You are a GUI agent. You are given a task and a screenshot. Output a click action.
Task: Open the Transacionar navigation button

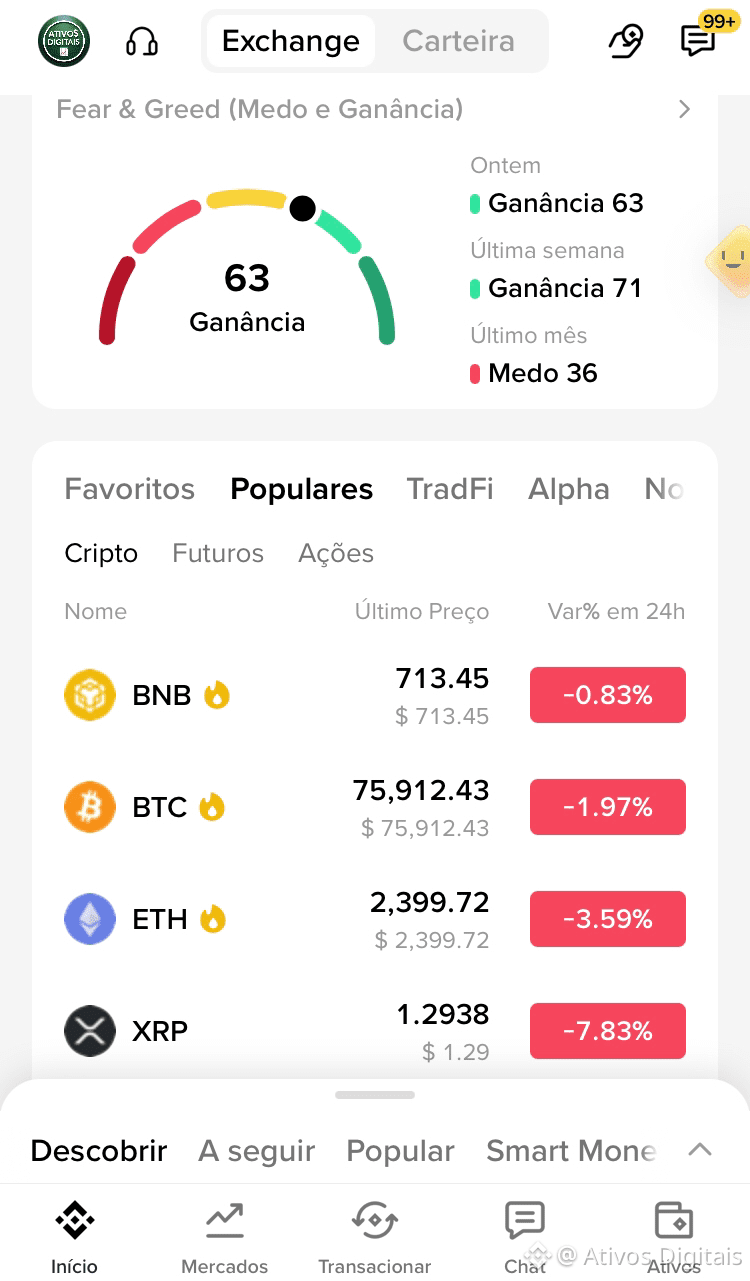click(375, 1239)
